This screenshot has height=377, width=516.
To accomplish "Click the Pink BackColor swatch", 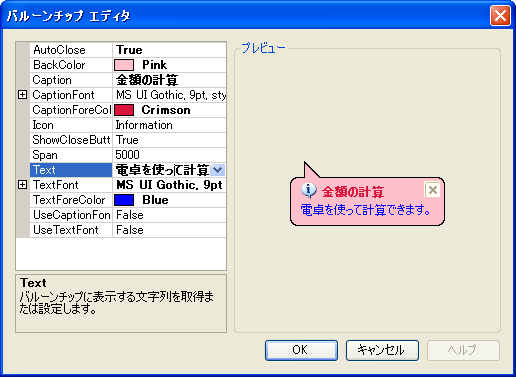I will click(x=124, y=65).
